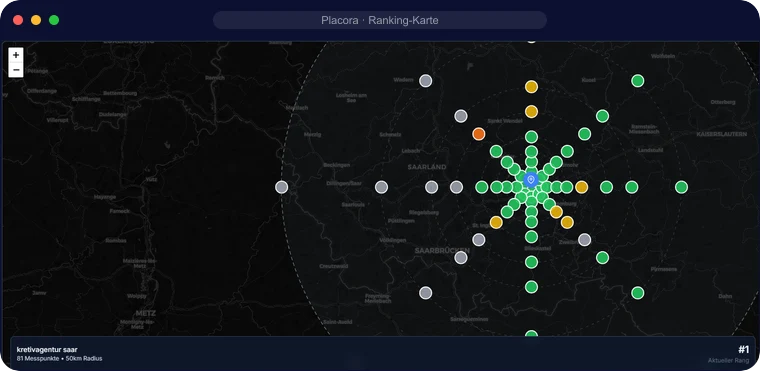Click the lowest fully visible green marker below center

(x=532, y=287)
